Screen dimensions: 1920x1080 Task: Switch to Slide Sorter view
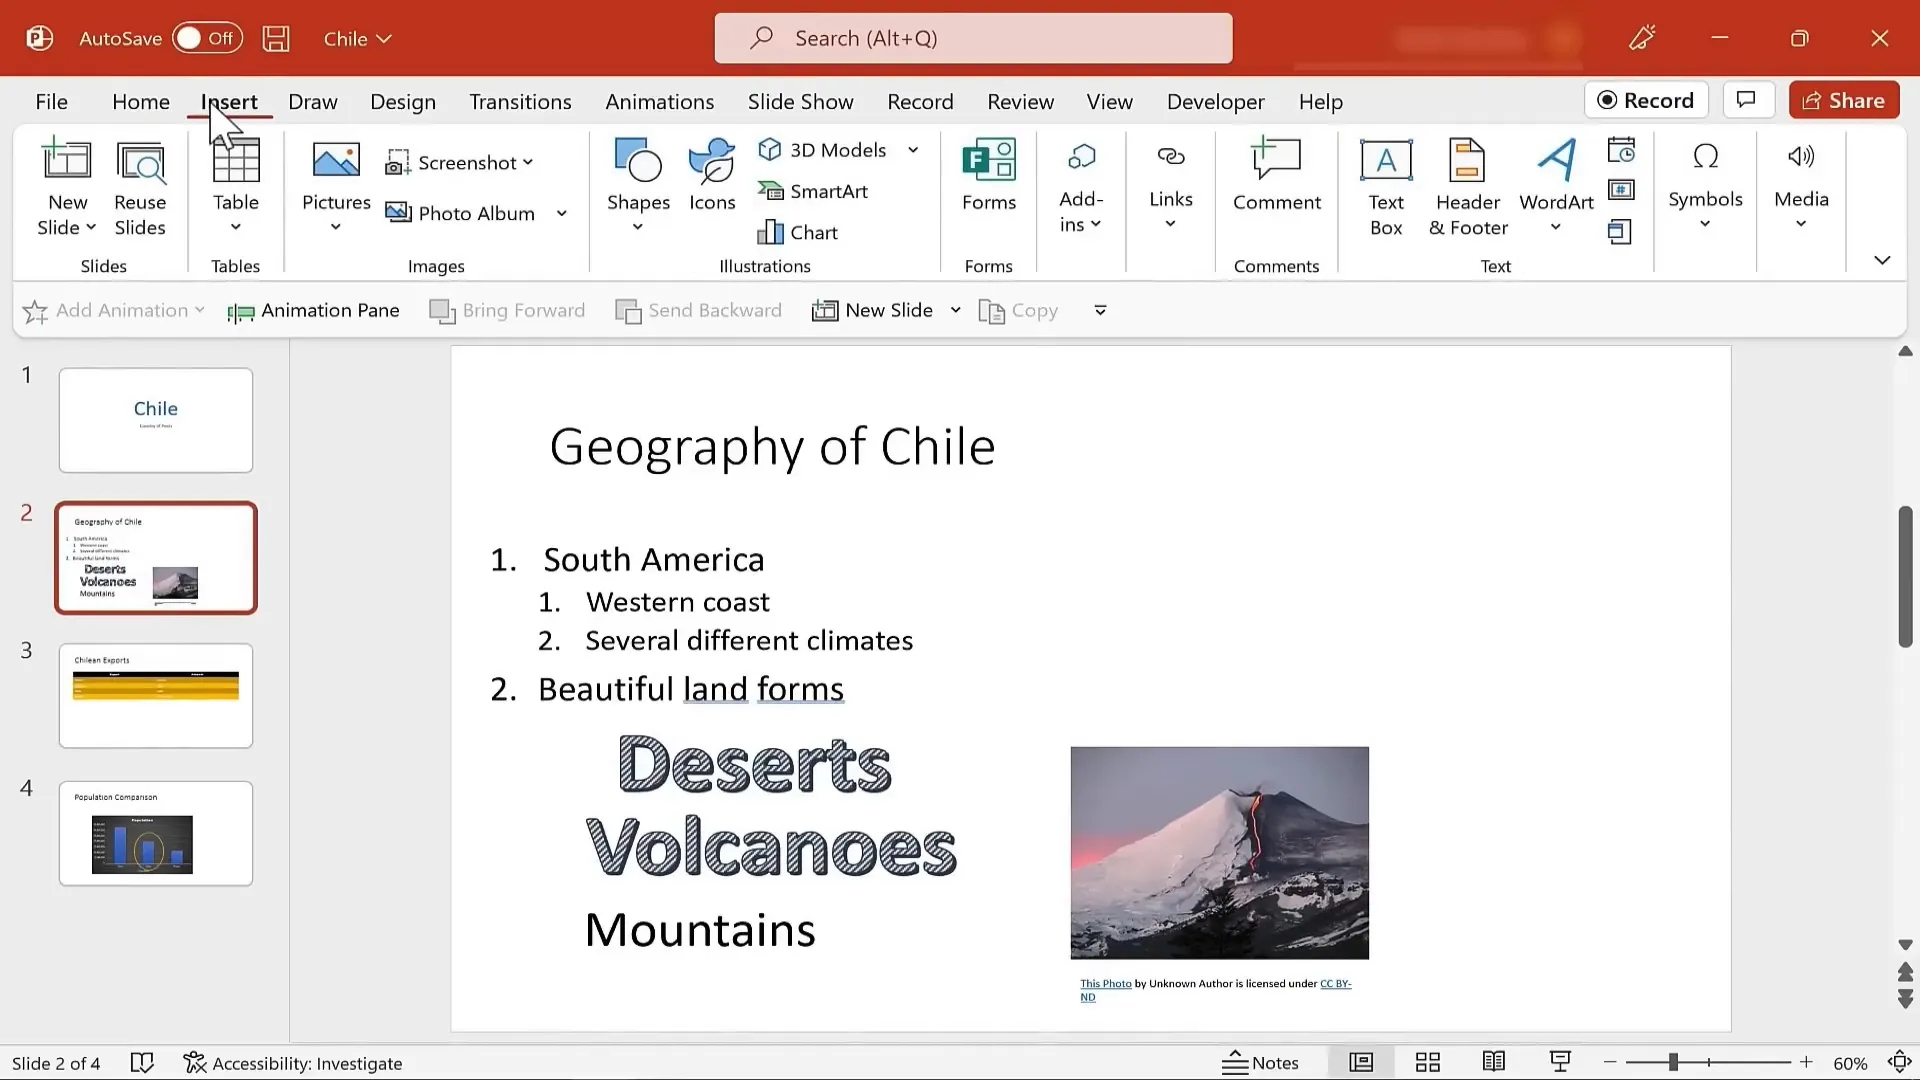[1428, 1062]
